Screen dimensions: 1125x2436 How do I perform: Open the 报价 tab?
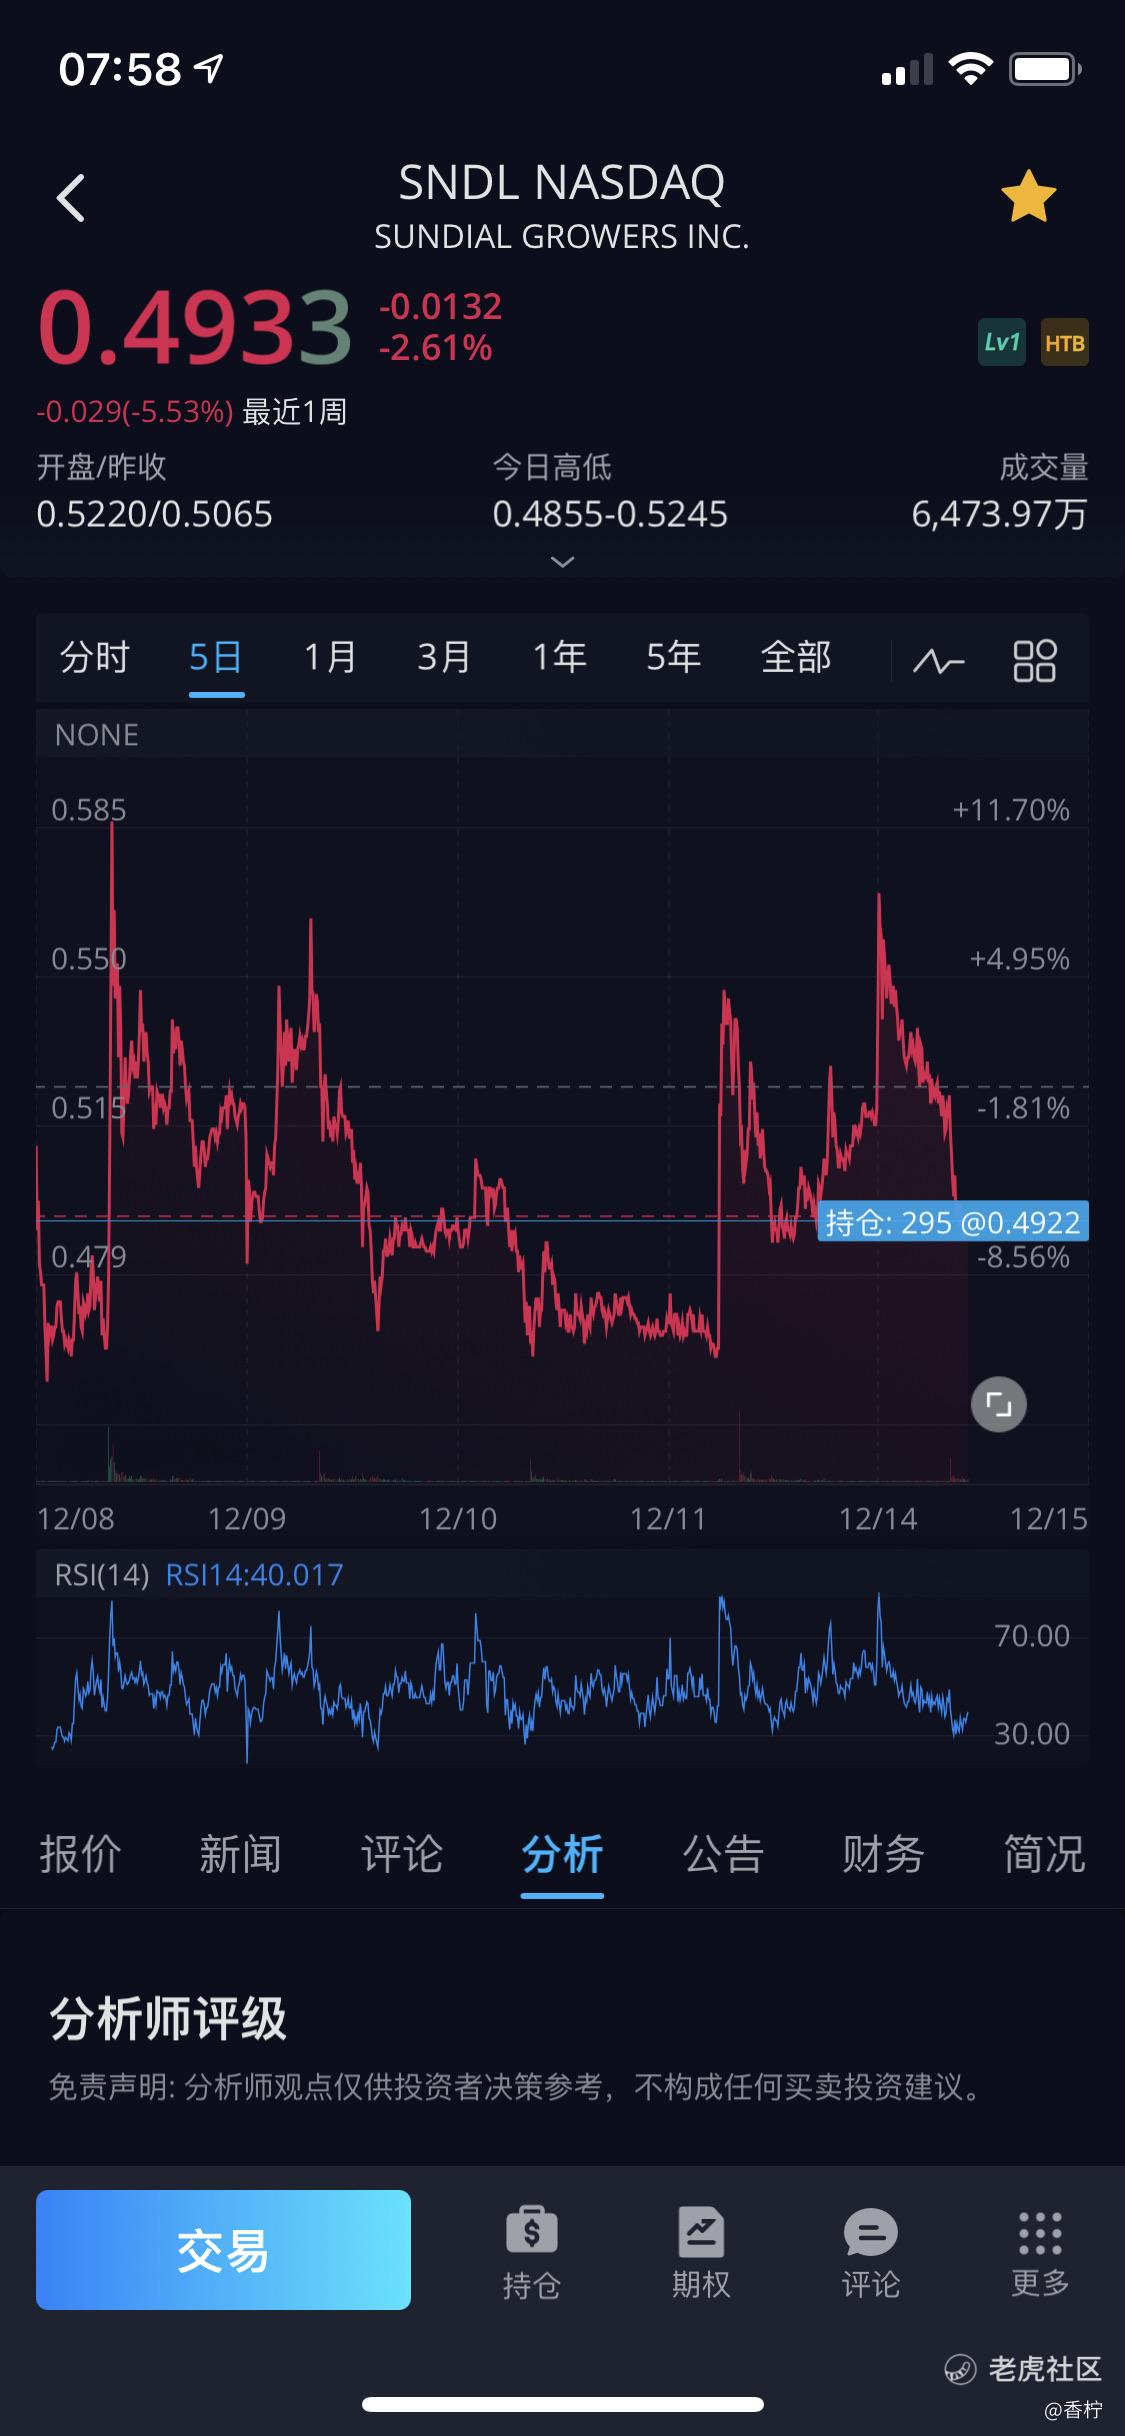click(80, 1854)
